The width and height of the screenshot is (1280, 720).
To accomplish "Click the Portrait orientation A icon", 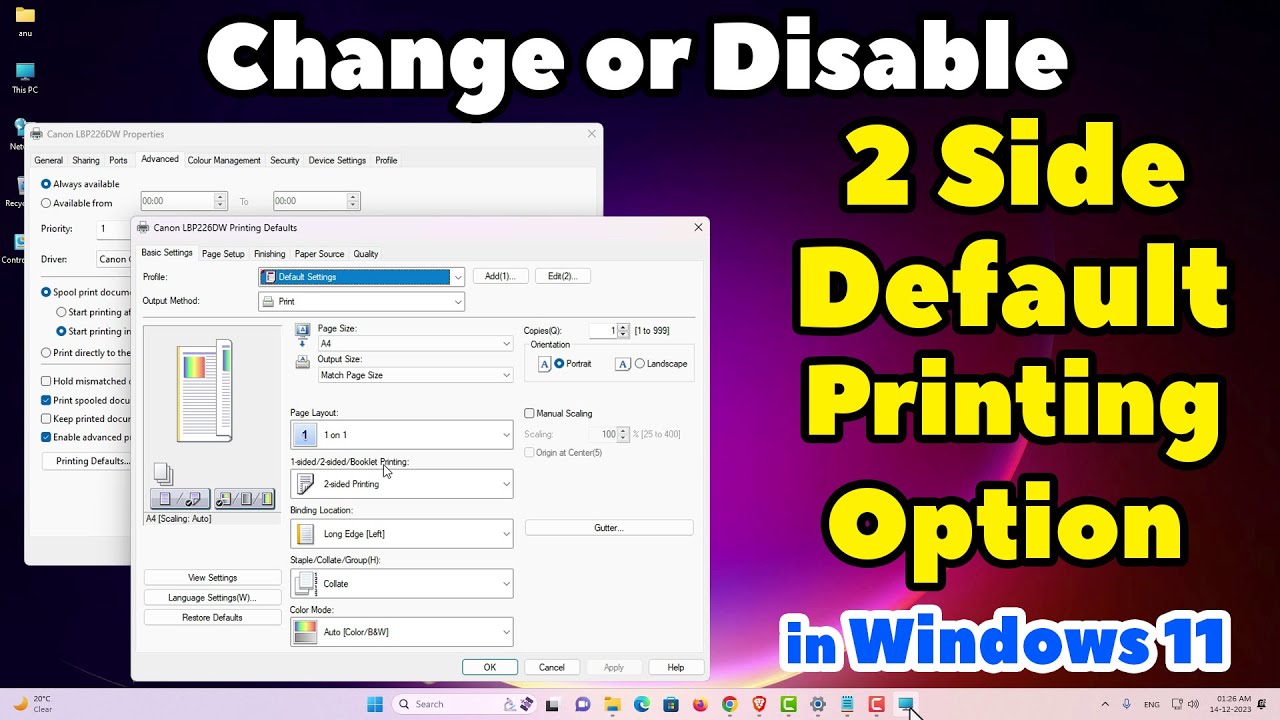I will pyautogui.click(x=545, y=364).
